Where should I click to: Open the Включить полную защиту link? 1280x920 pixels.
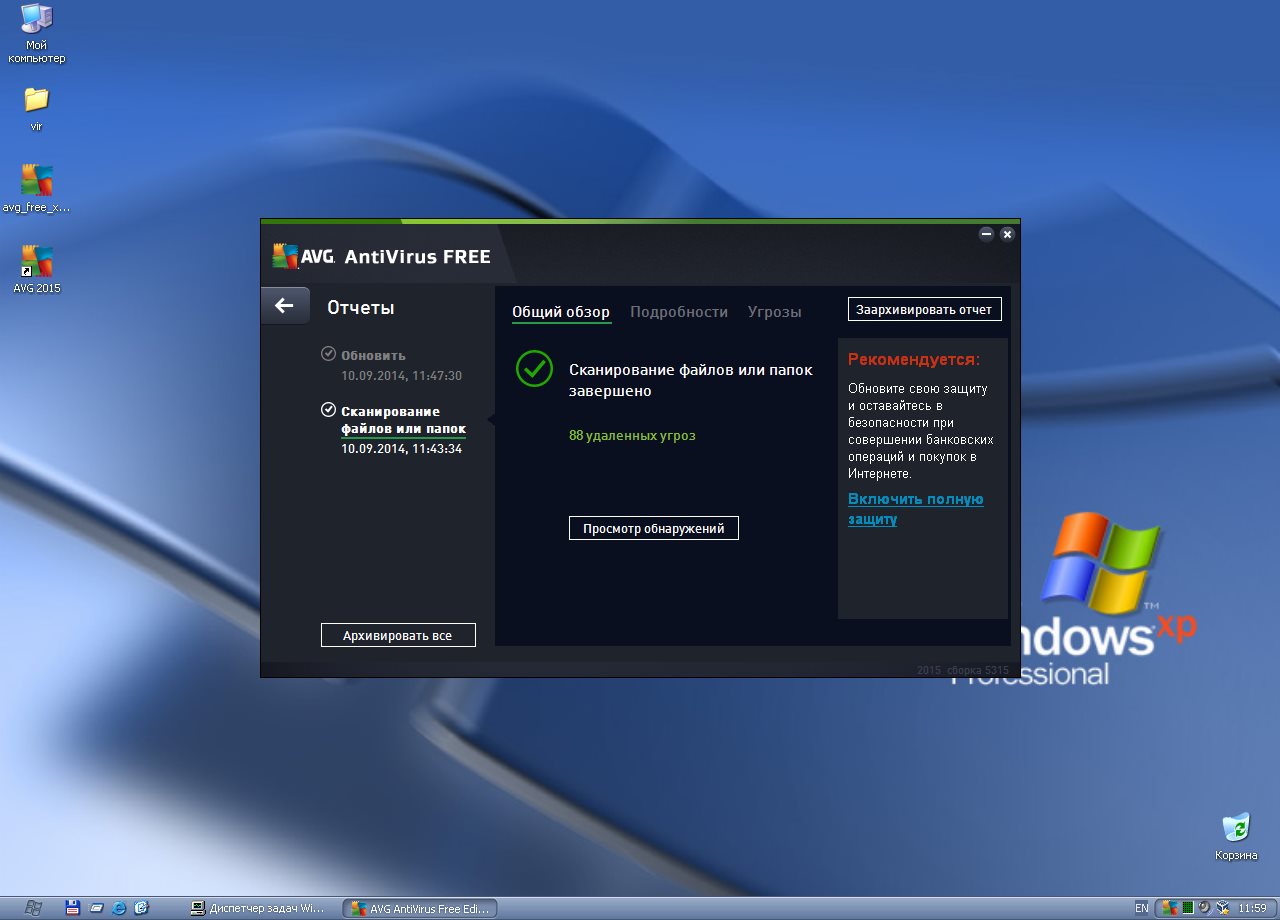pyautogui.click(x=916, y=509)
